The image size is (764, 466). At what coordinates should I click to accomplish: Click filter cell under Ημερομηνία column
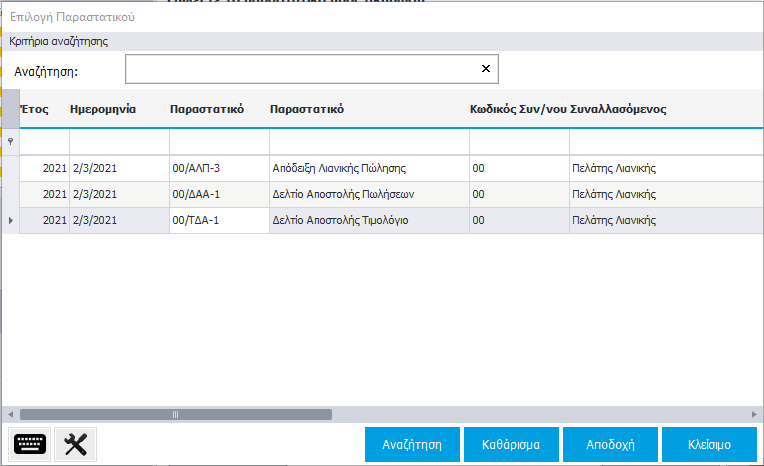(x=118, y=143)
